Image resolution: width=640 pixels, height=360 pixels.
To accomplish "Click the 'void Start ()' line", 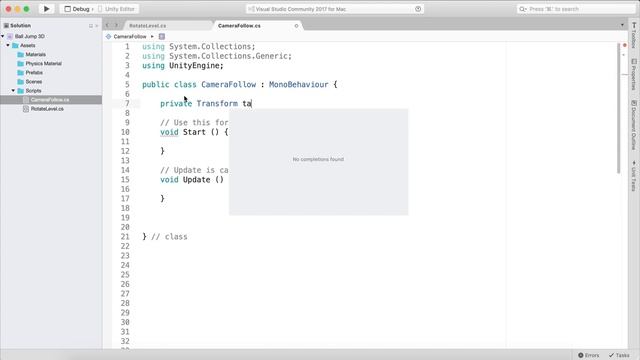I will pos(194,132).
